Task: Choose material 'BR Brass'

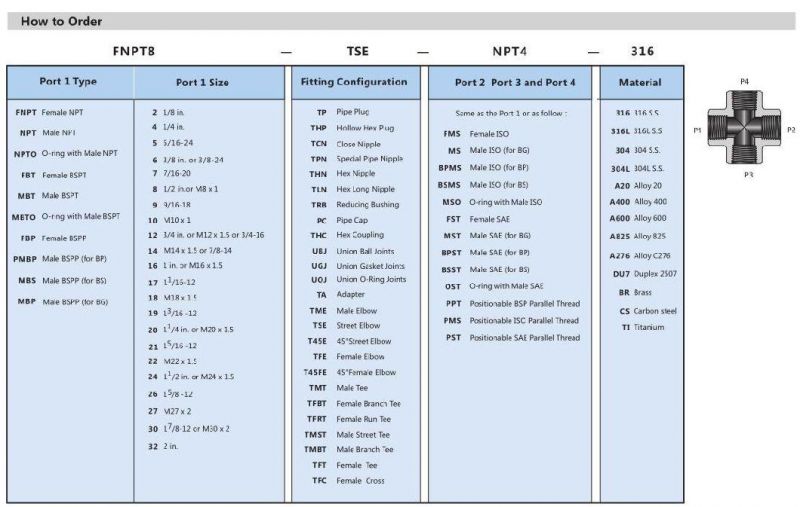Action: [635, 293]
